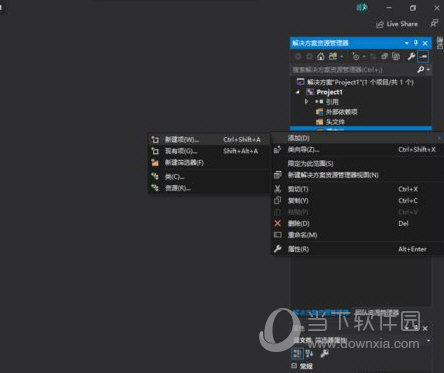Open search options dropdown next to magnifier
This screenshot has width=444, height=373.
pos(428,70)
